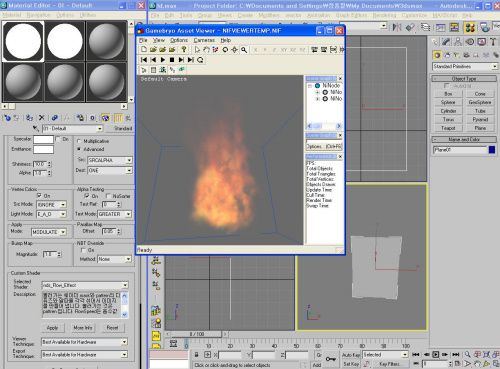Image resolution: width=500 pixels, height=369 pixels.
Task: Select the Advanced radio button
Action: pyautogui.click(x=79, y=149)
